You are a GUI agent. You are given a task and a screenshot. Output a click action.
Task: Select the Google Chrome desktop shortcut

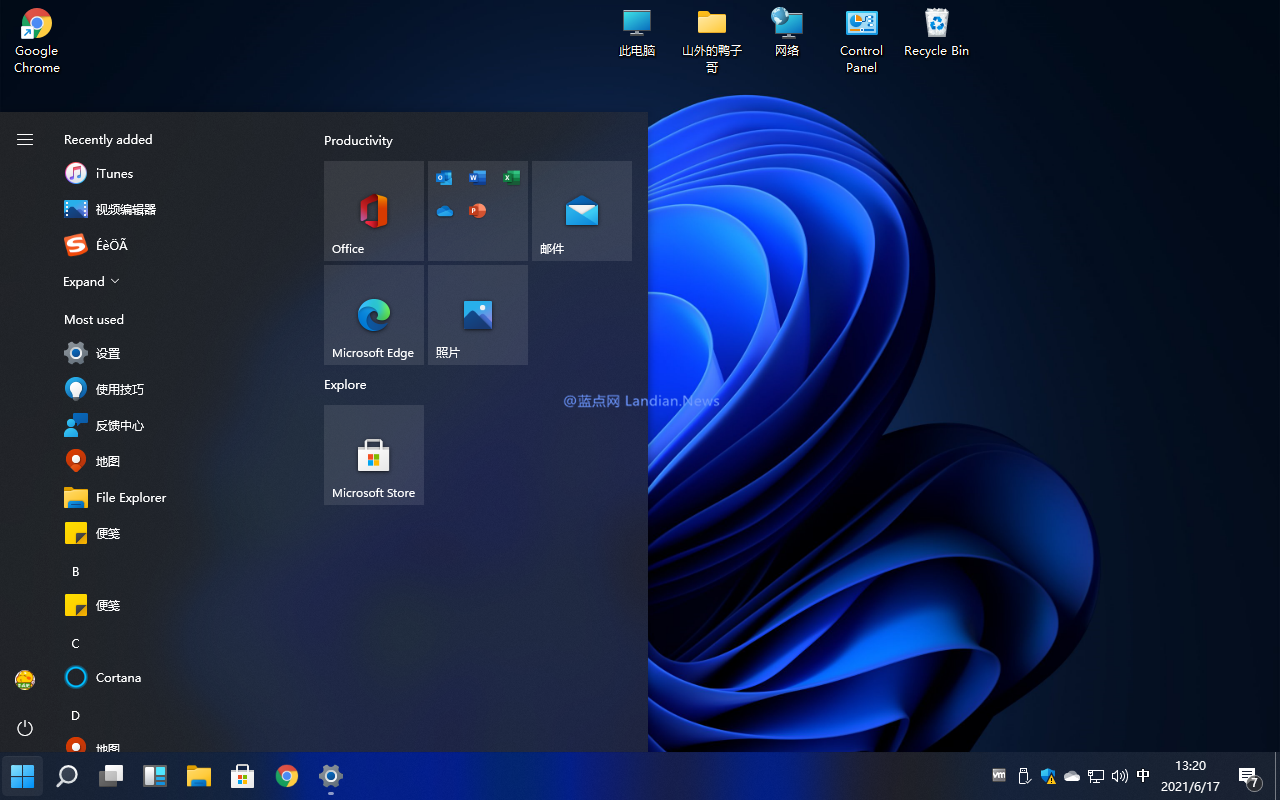click(37, 41)
